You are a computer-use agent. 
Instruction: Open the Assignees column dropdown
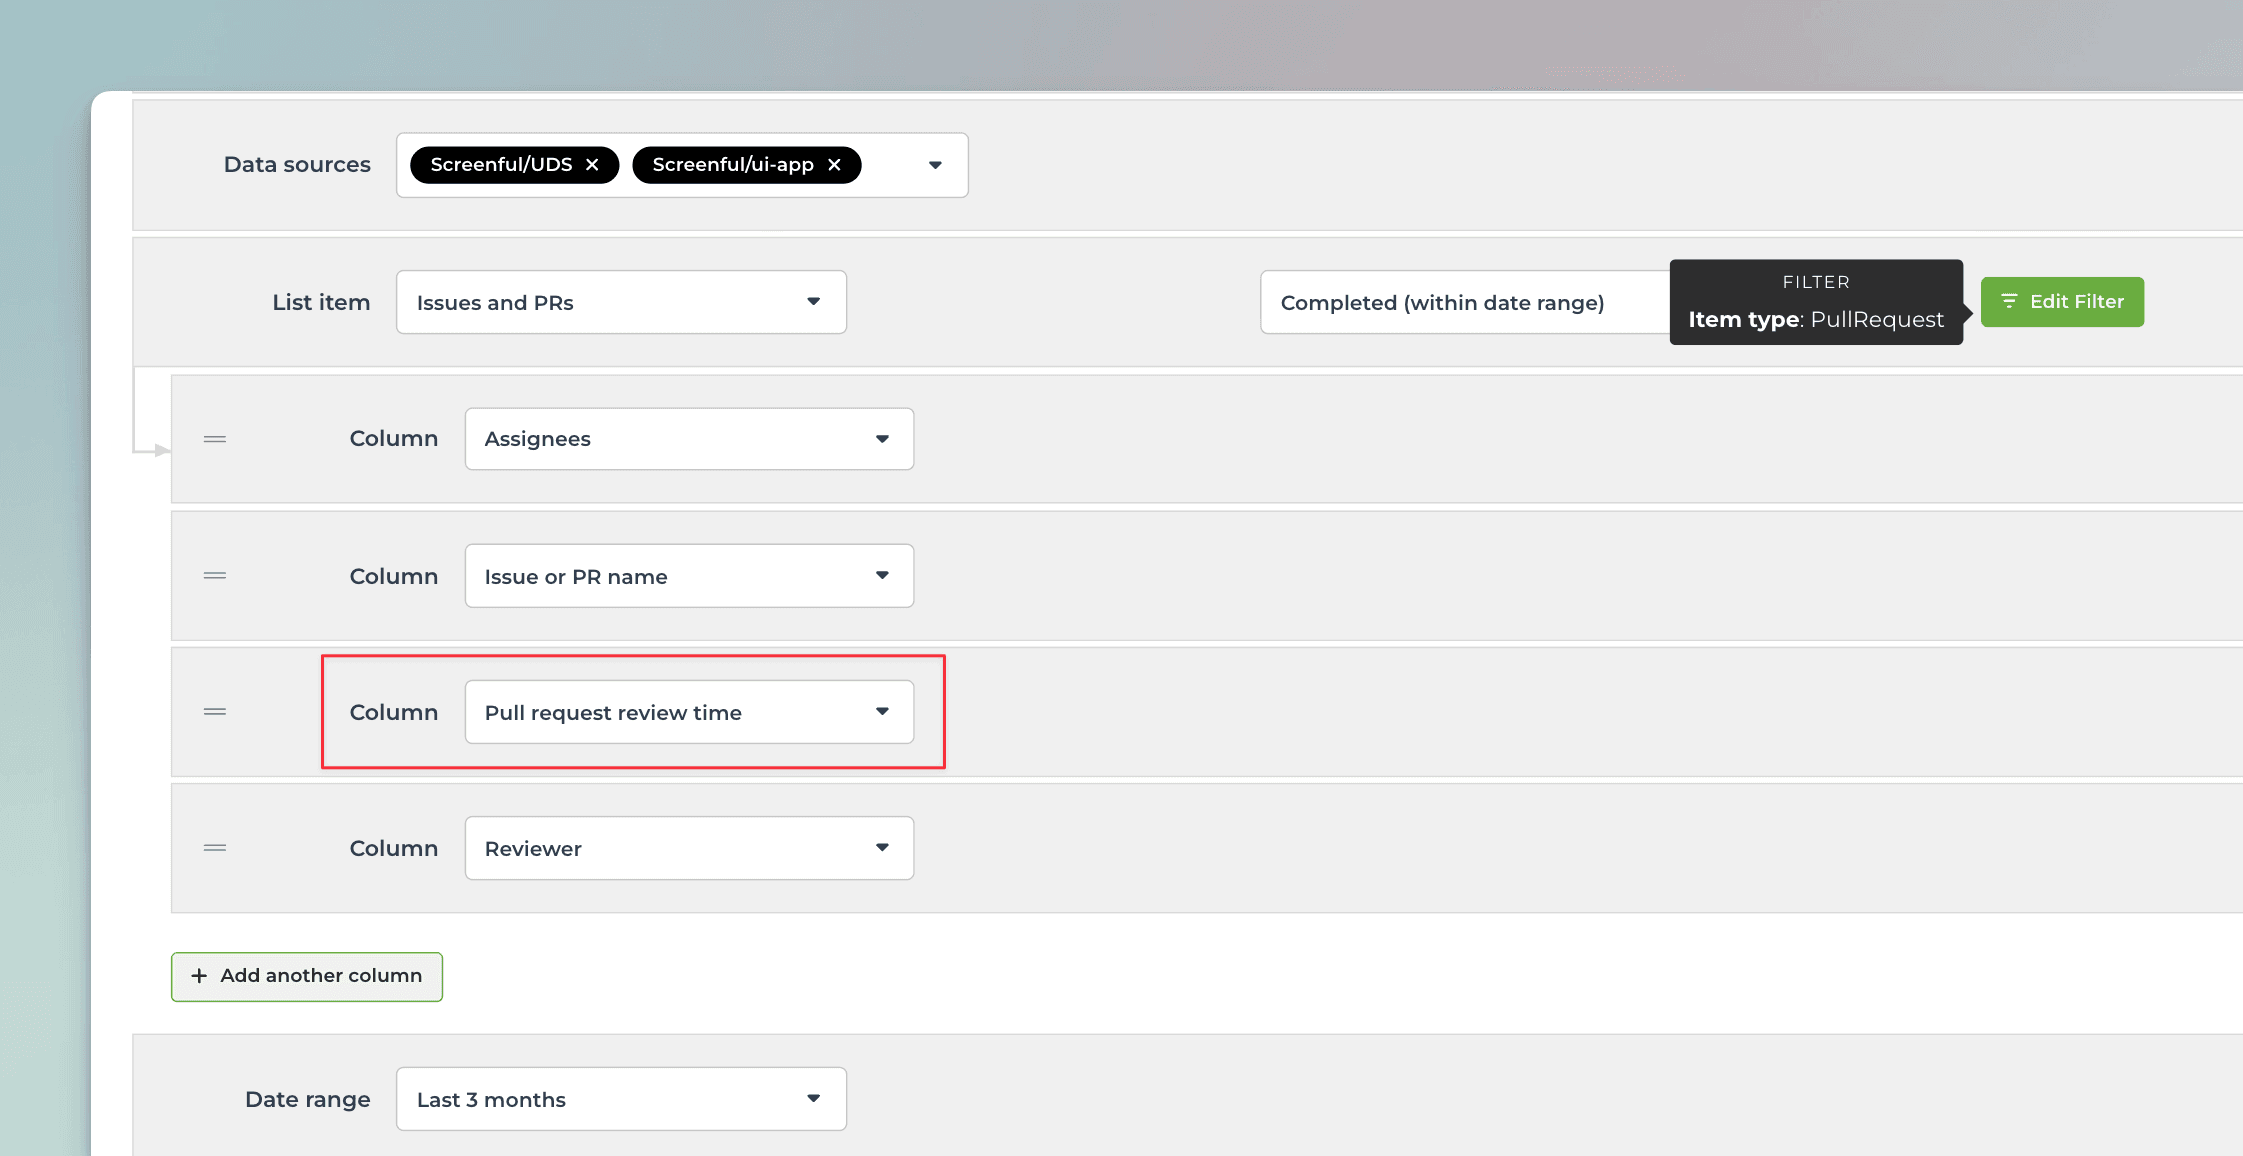tap(689, 439)
